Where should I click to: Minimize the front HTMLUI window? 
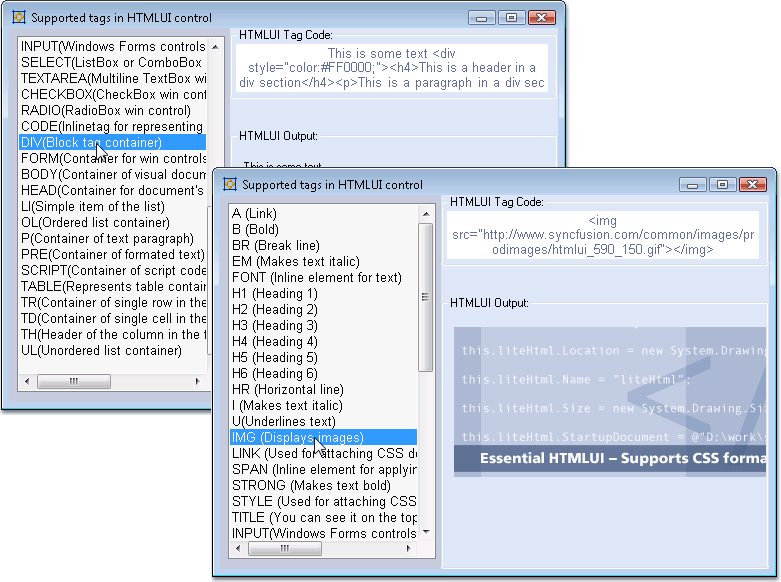tap(692, 185)
